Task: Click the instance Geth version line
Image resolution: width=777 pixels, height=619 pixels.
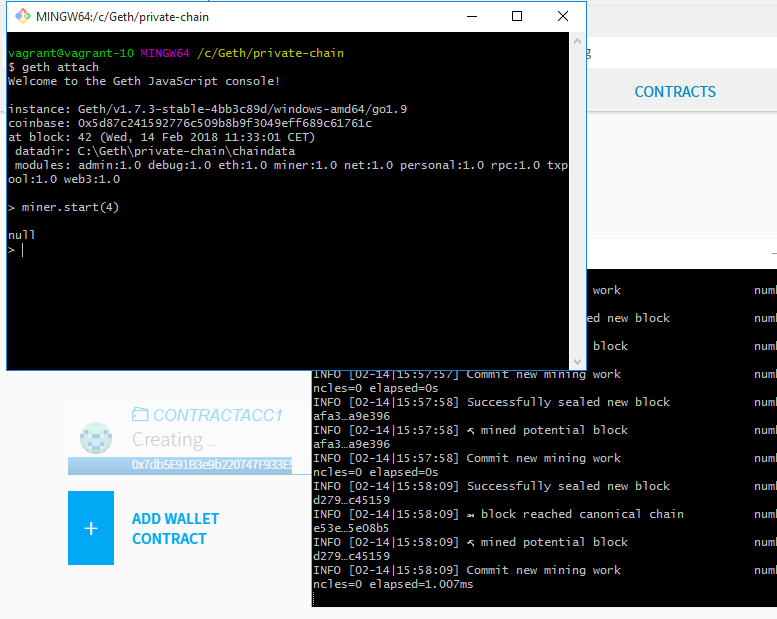Action: click(x=208, y=109)
